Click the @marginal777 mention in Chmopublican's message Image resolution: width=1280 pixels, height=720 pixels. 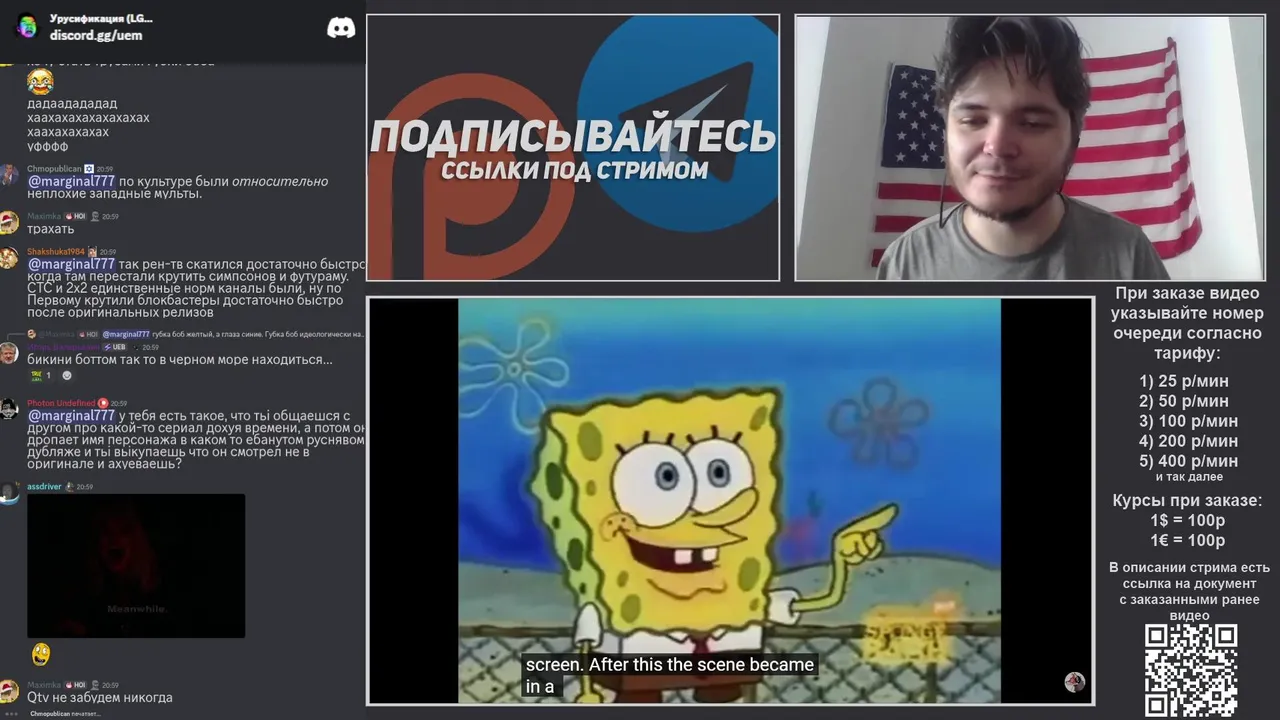click(71, 182)
